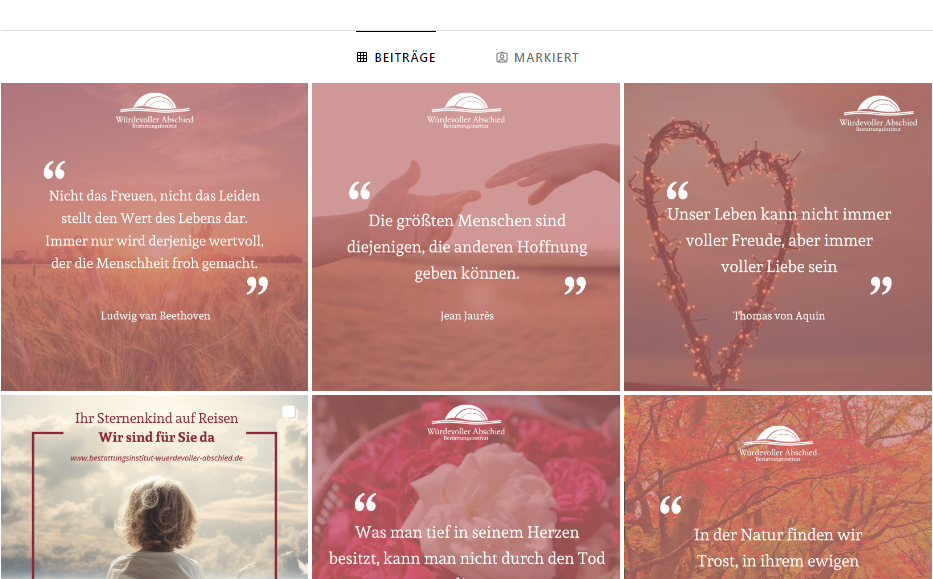Click the logo on rose post
This screenshot has width=933, height=579.
tap(466, 422)
